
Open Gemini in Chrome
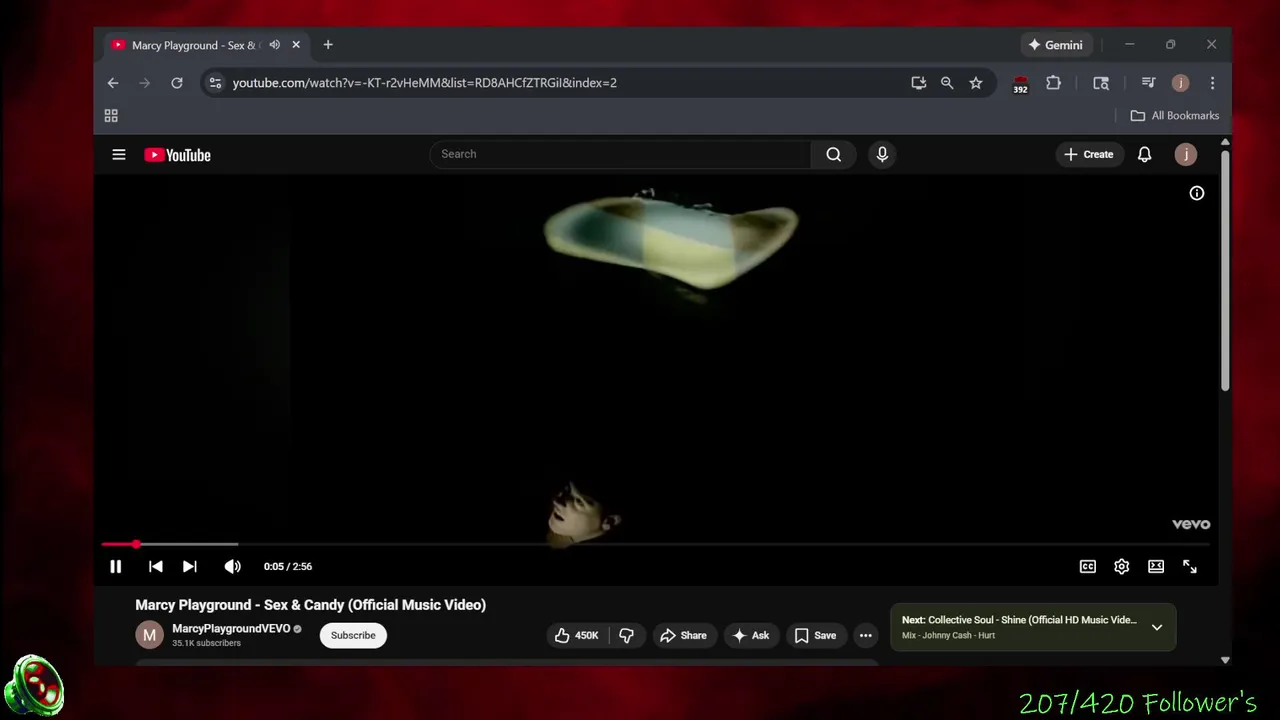click(1056, 45)
